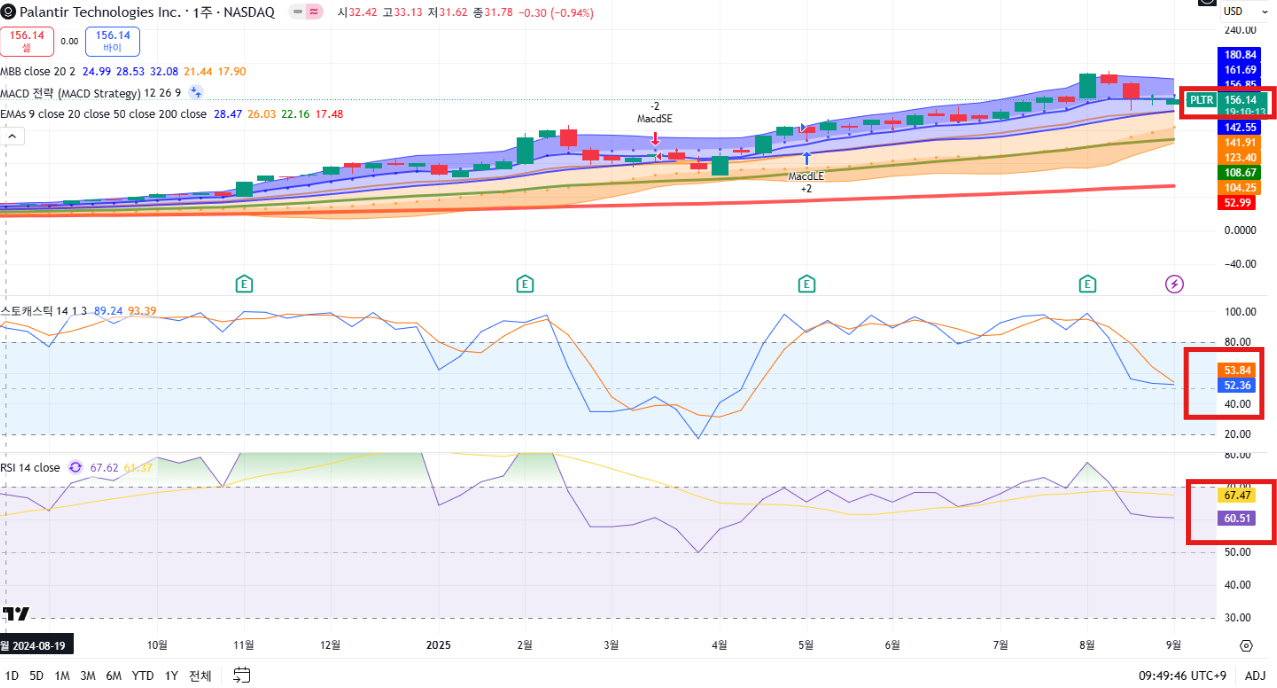
Task: Open the earnings marker near 5월
Action: [807, 284]
